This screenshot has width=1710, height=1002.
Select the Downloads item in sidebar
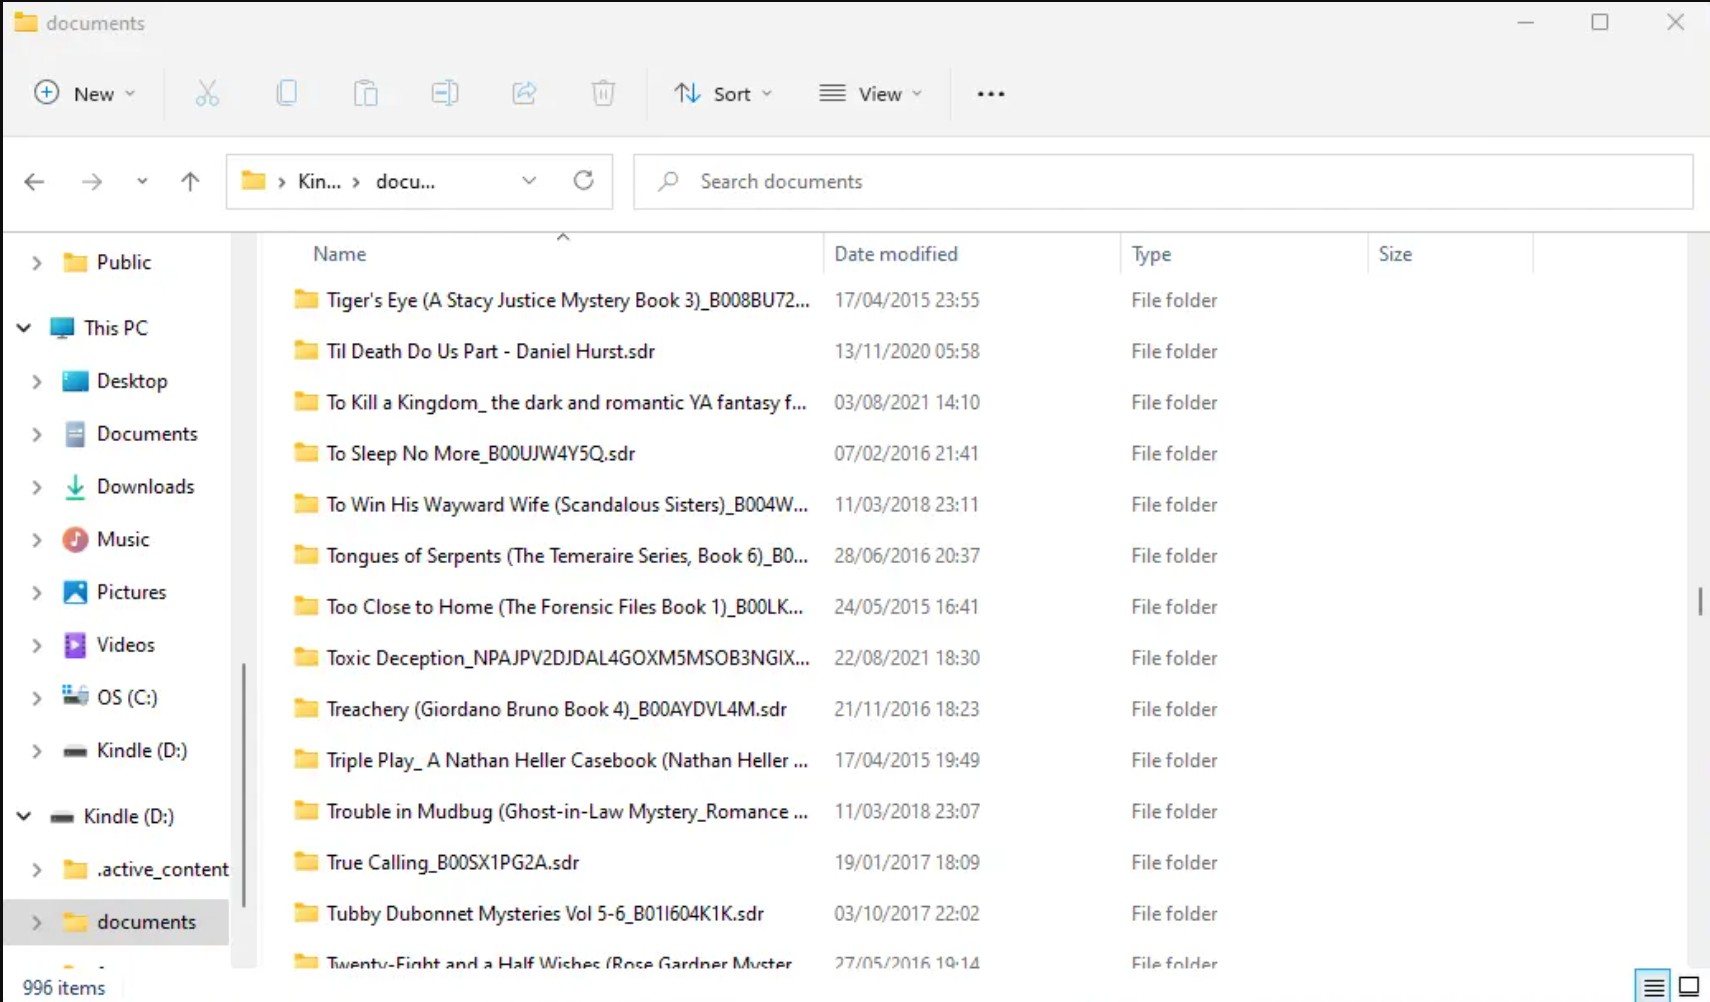point(145,487)
